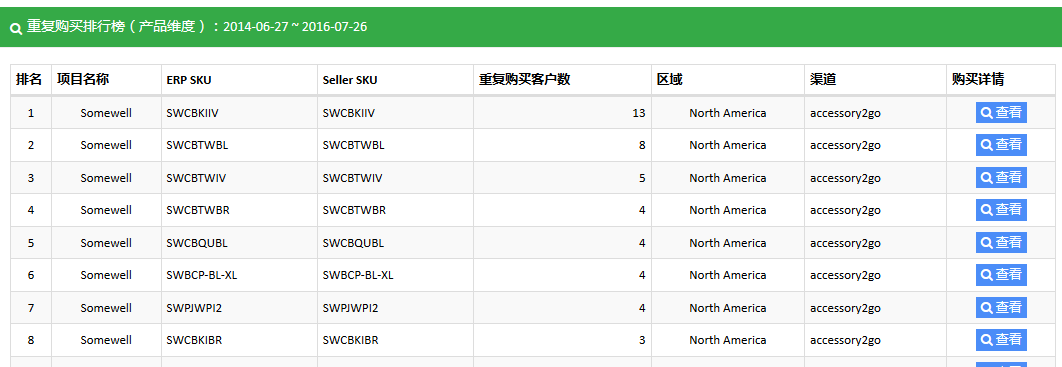Open 查看 for SWCBQUBL row
The width and height of the screenshot is (1062, 367).
[x=1001, y=242]
